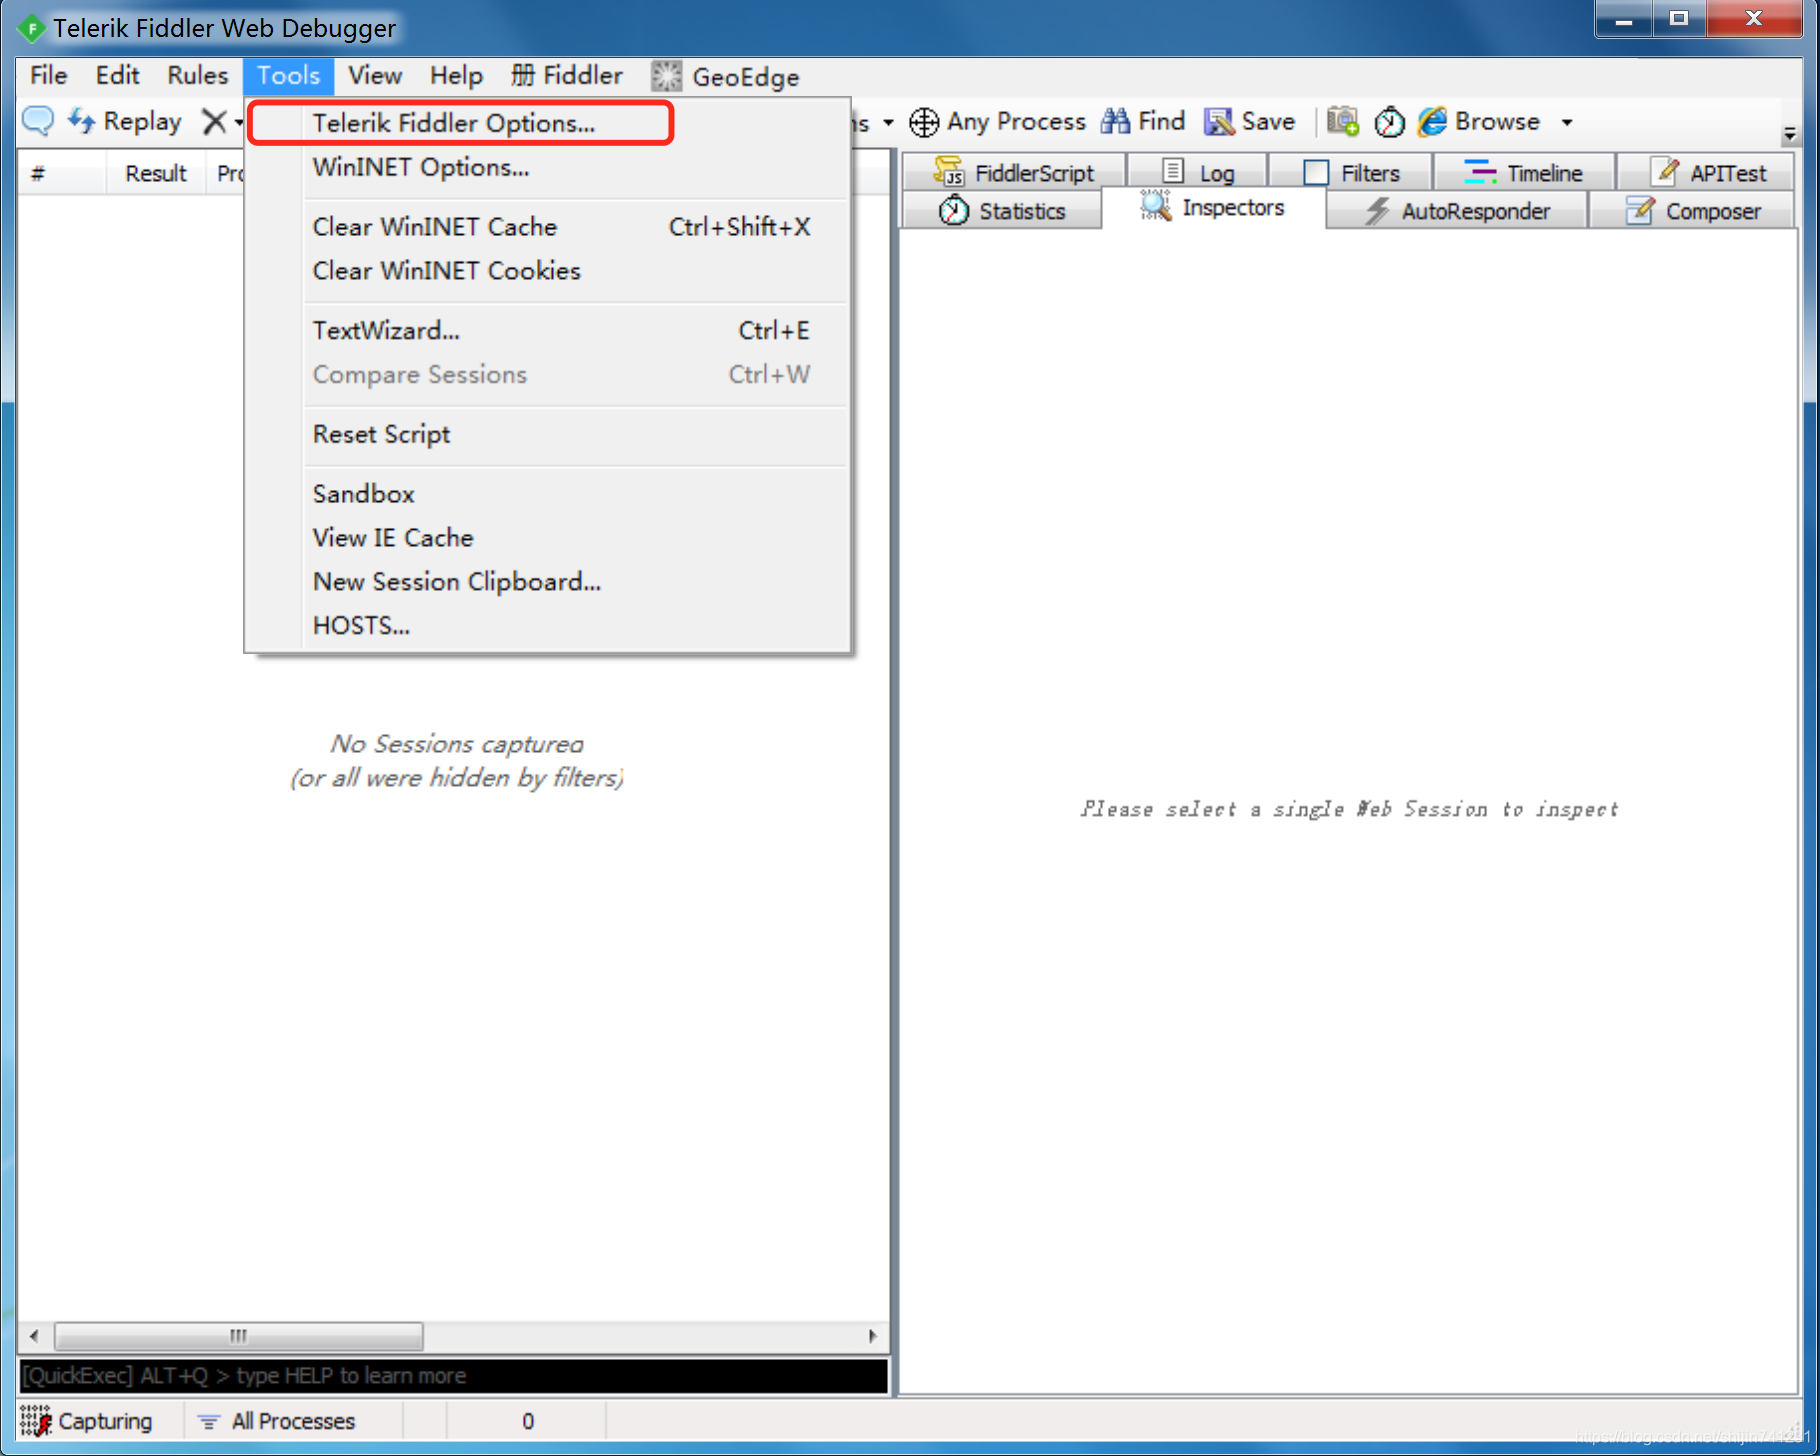Open the Remove X dropdown arrow
1820x1456 pixels.
tap(239, 122)
